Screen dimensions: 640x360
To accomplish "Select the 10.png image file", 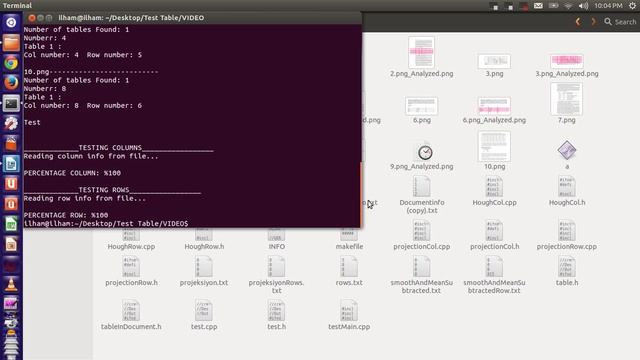I will 494,151.
